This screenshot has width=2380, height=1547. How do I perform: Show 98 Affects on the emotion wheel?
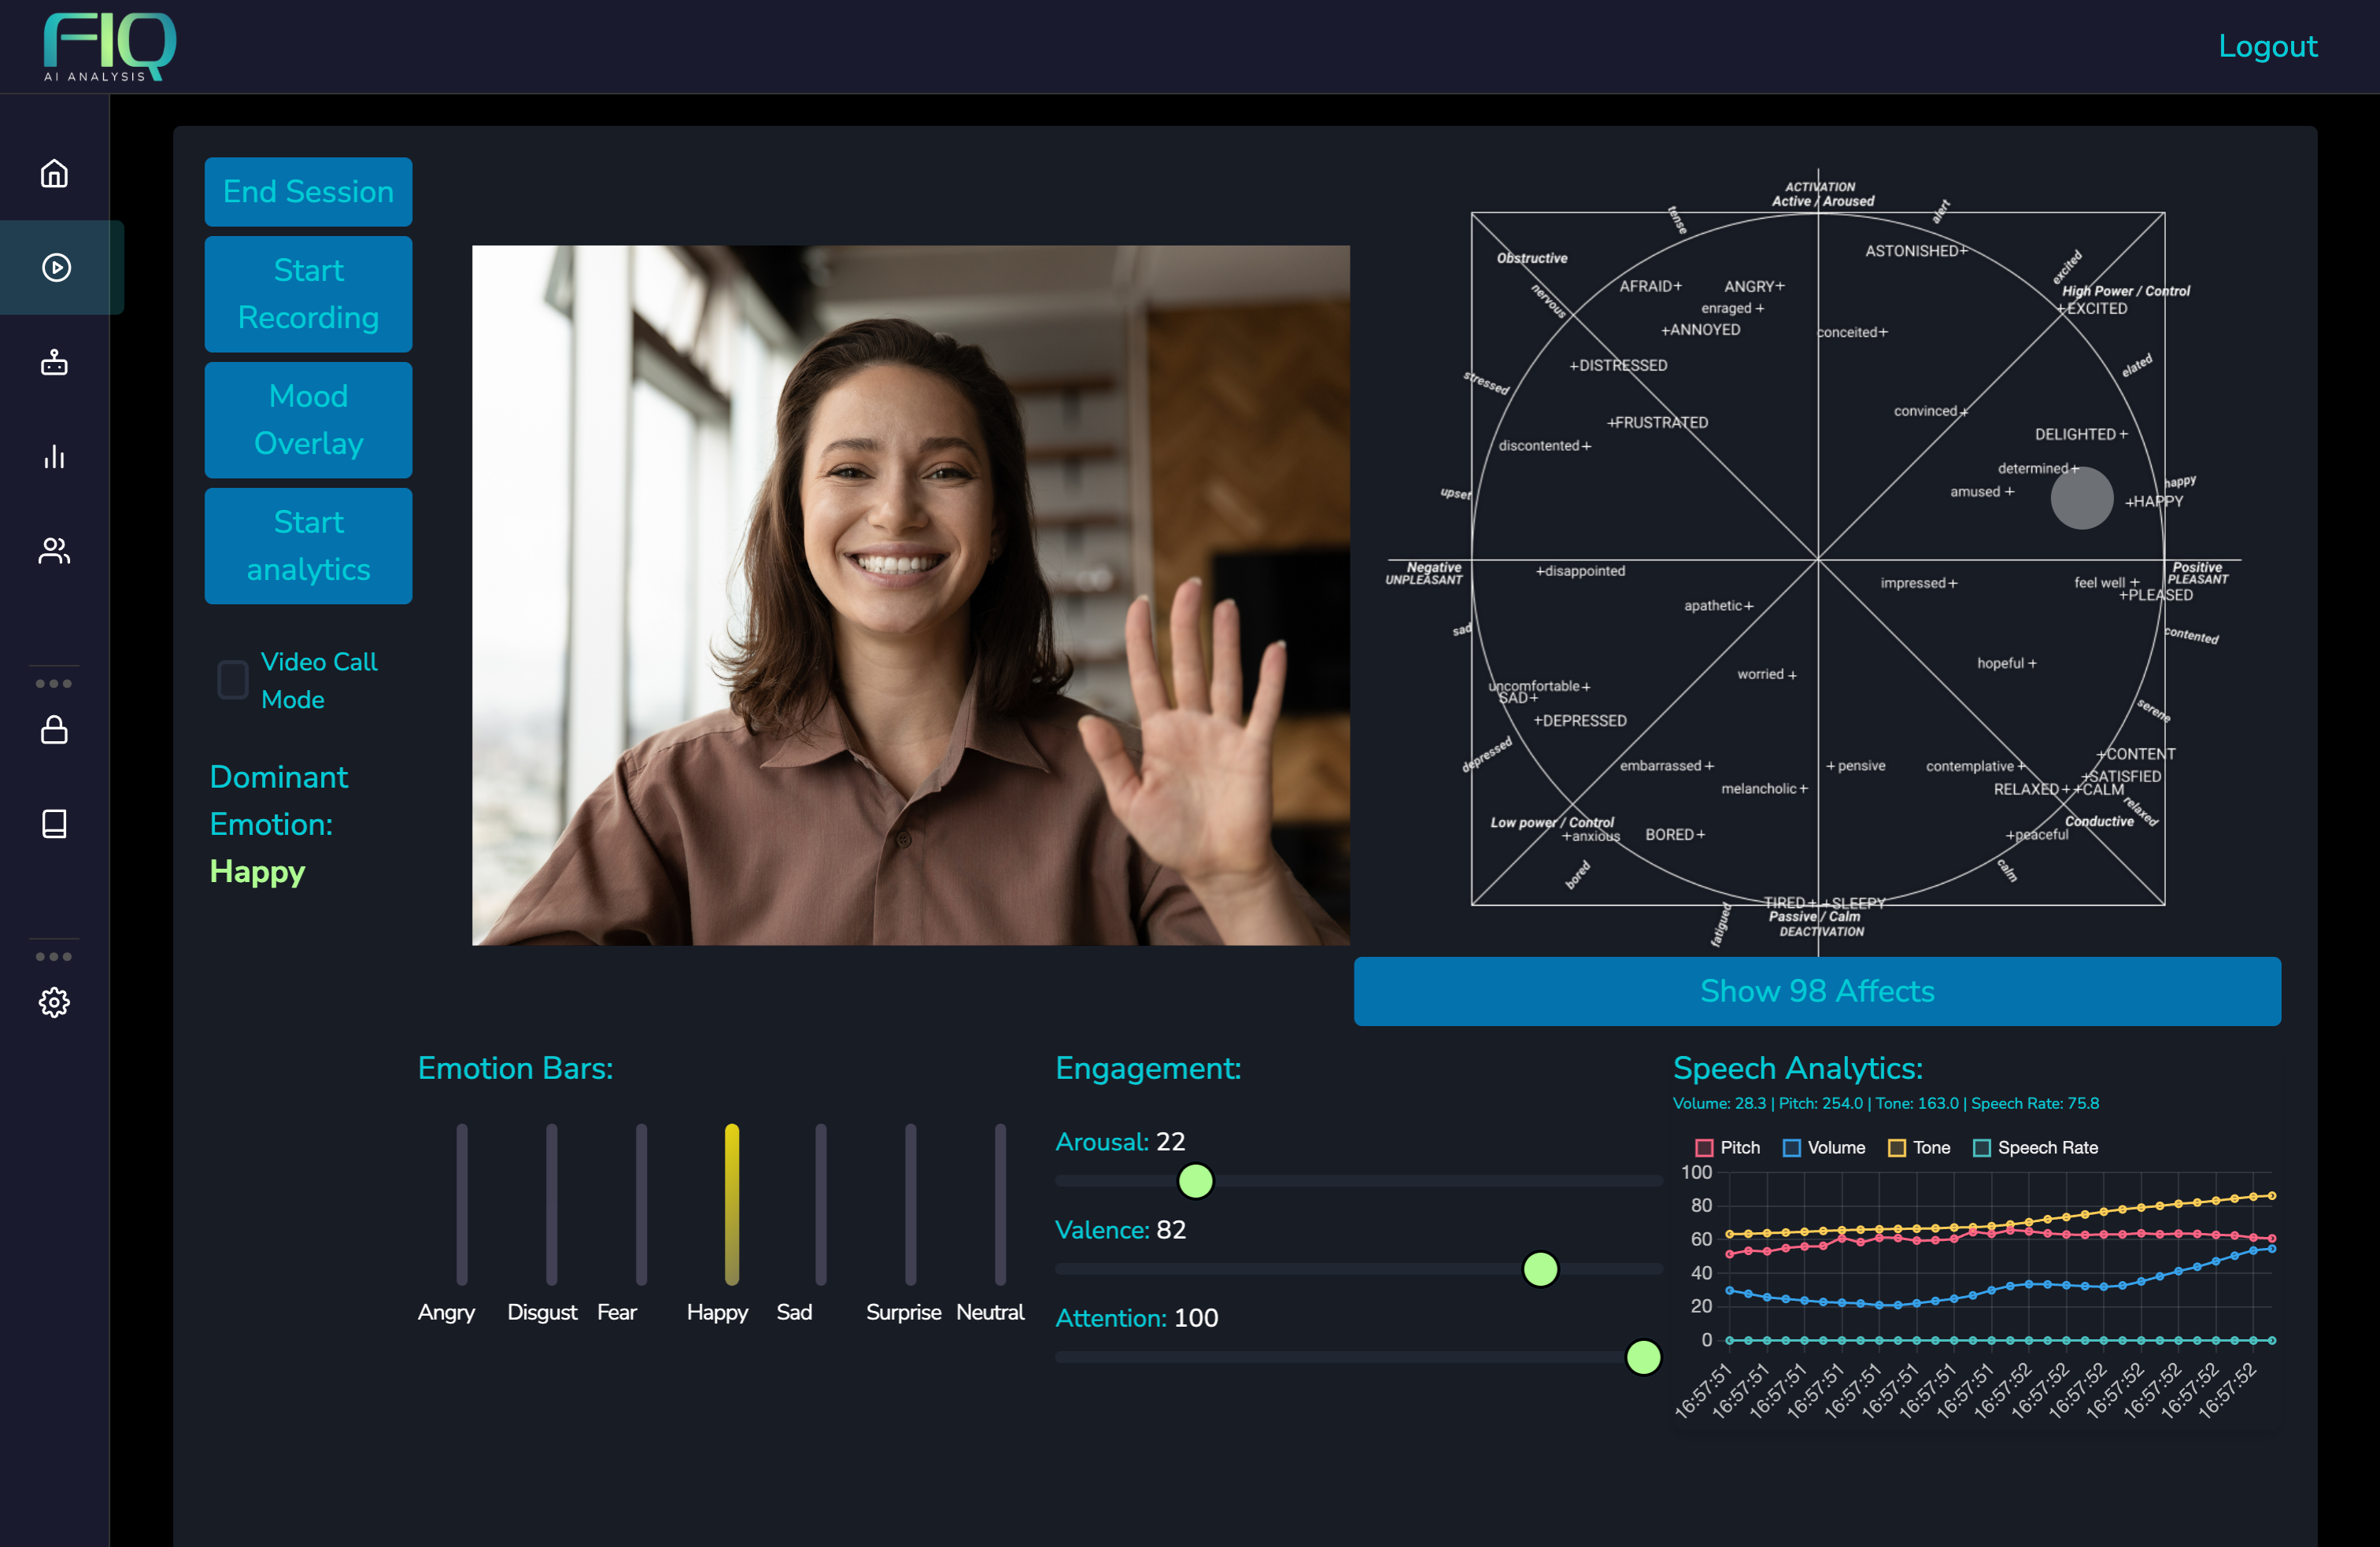(1816, 991)
